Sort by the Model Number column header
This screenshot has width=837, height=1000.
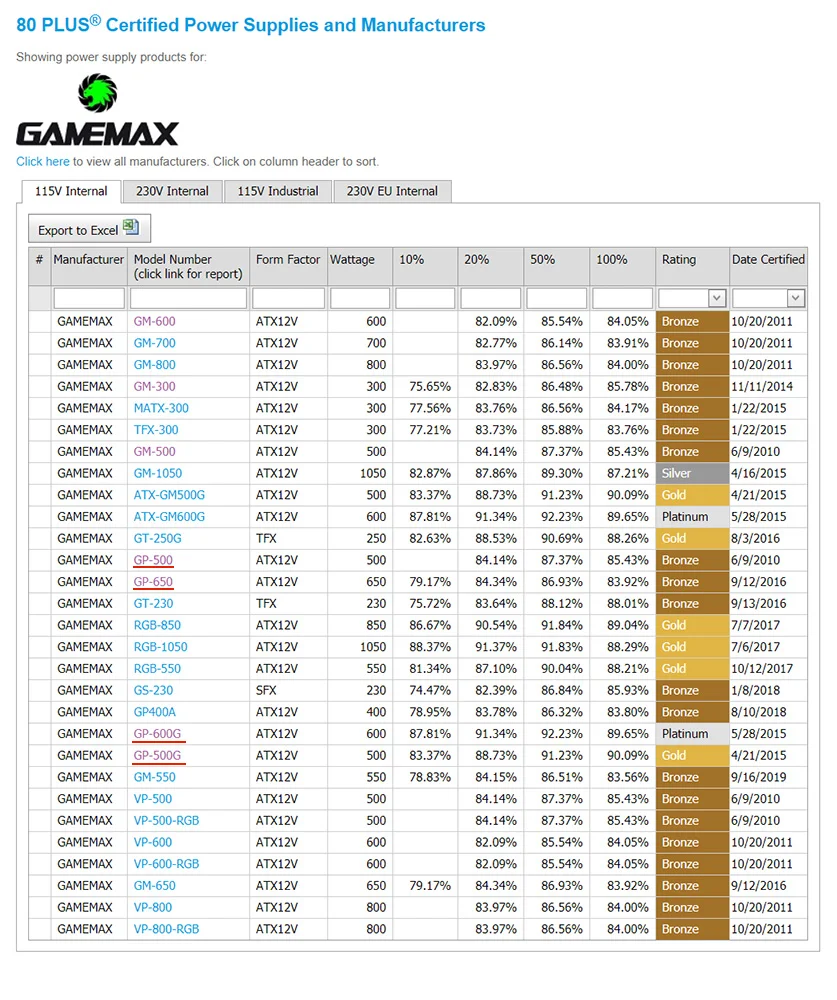[x=188, y=267]
